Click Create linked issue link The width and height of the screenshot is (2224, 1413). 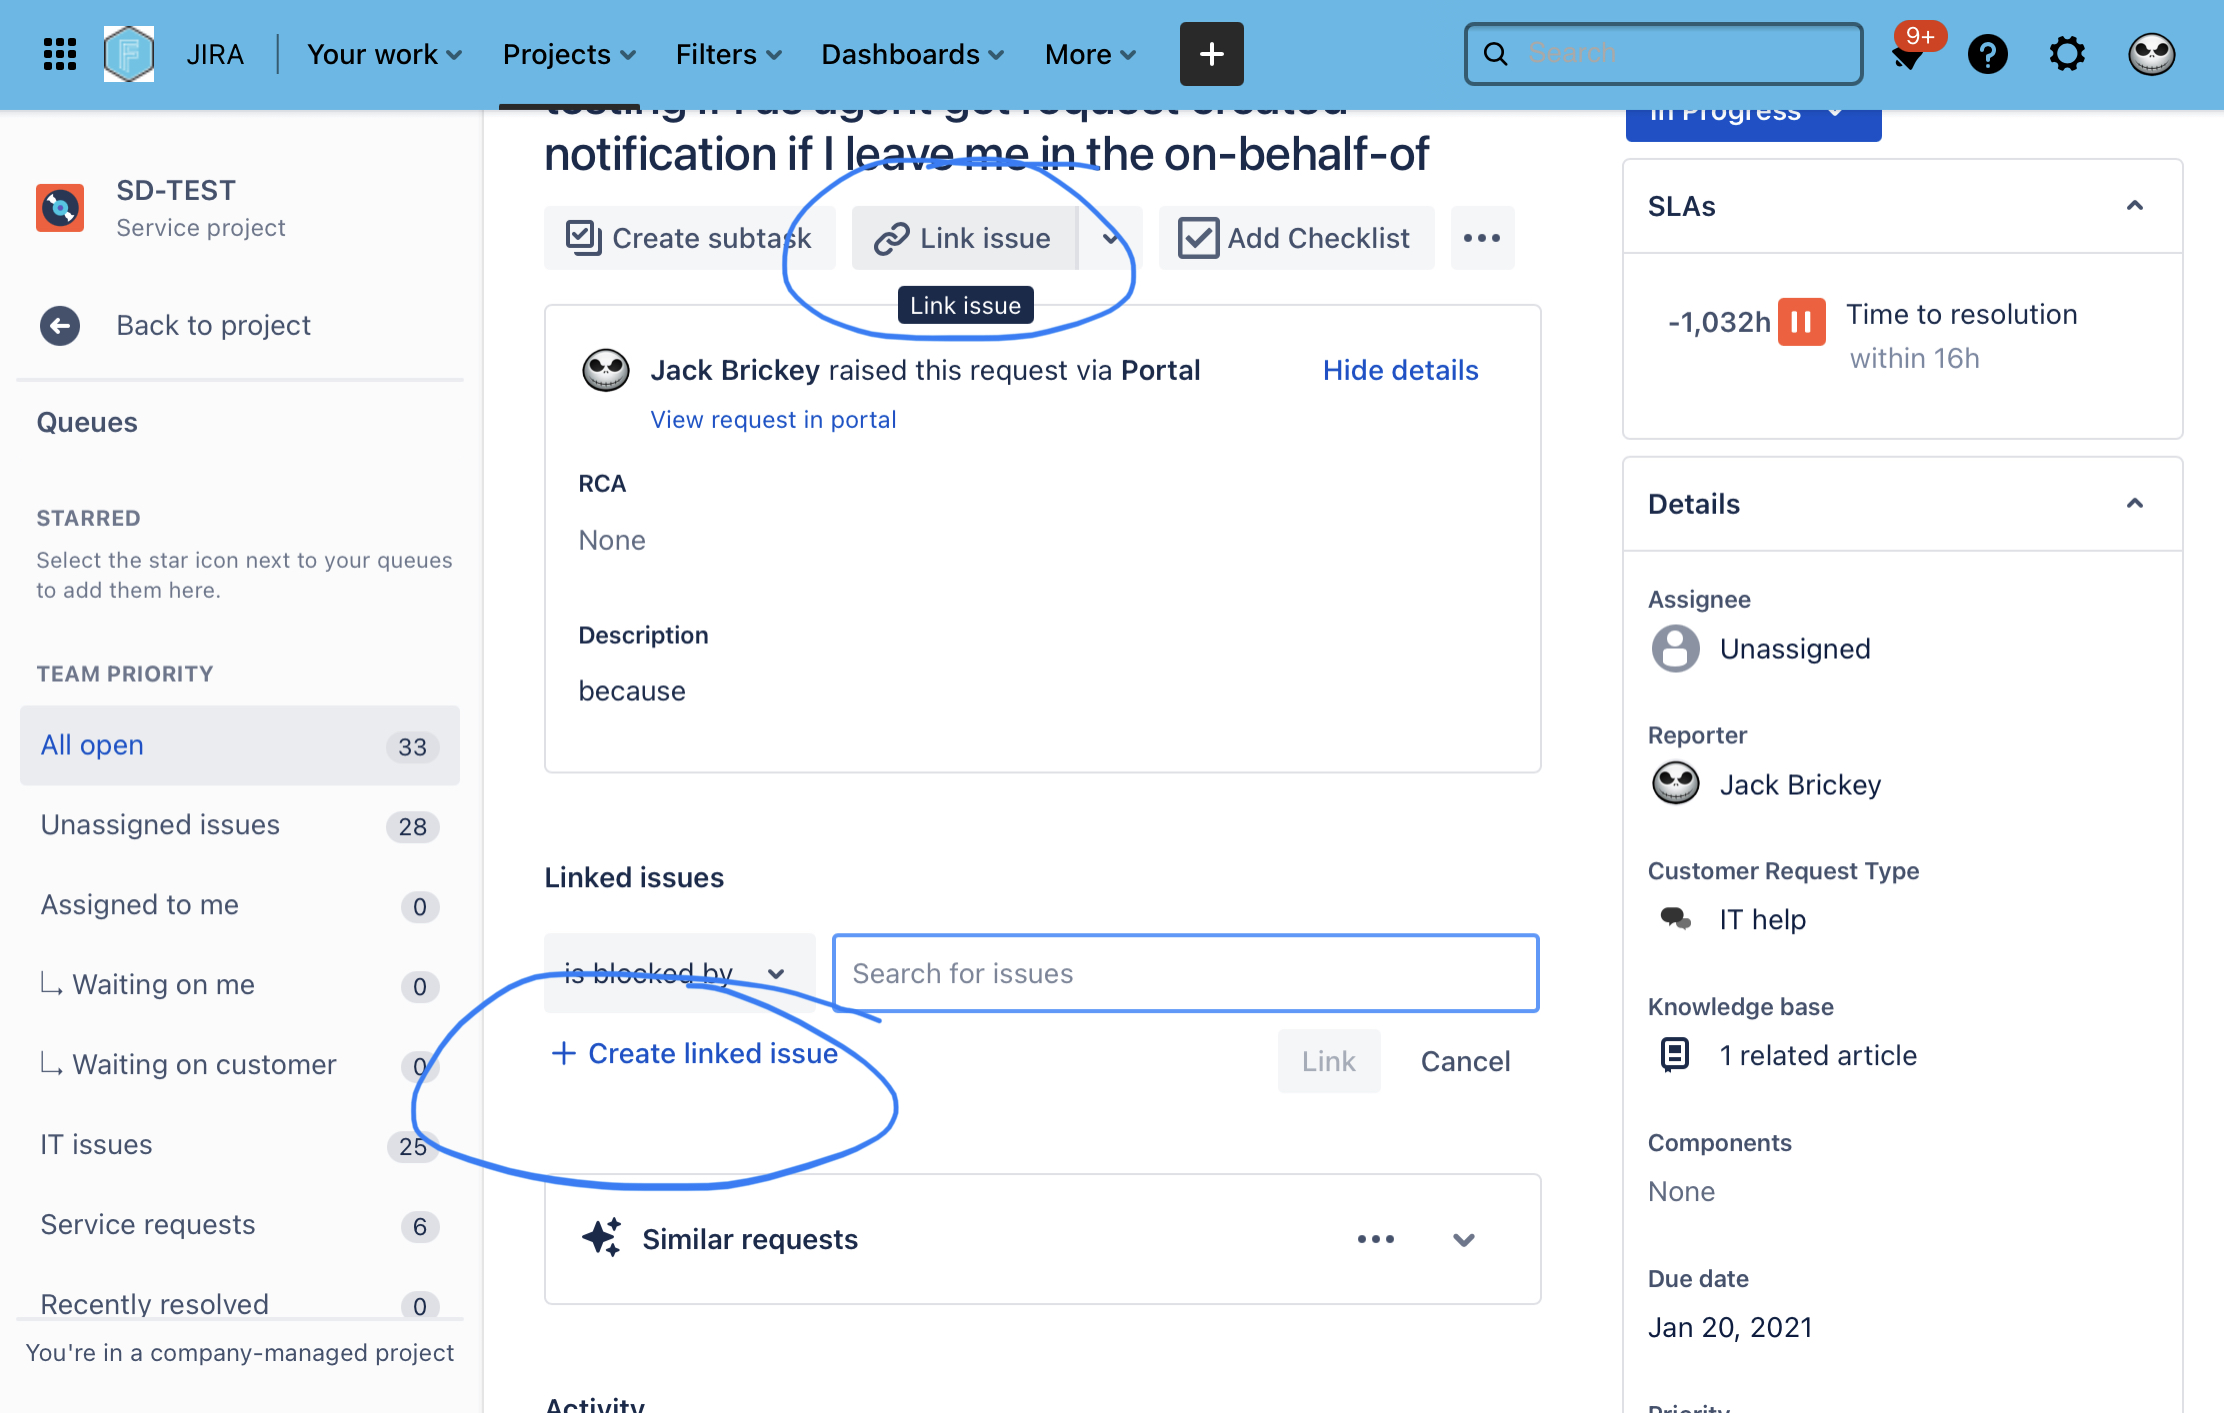pyautogui.click(x=695, y=1053)
